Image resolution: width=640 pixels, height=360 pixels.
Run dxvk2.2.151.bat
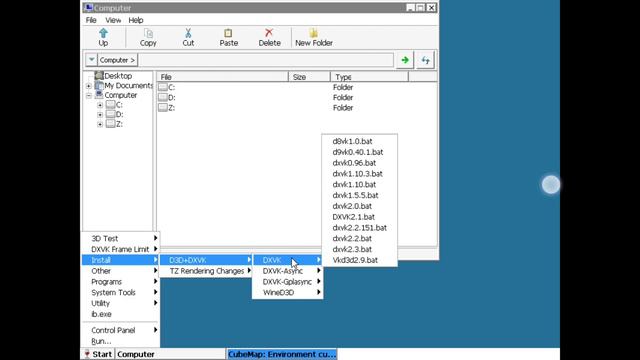pyautogui.click(x=360, y=228)
